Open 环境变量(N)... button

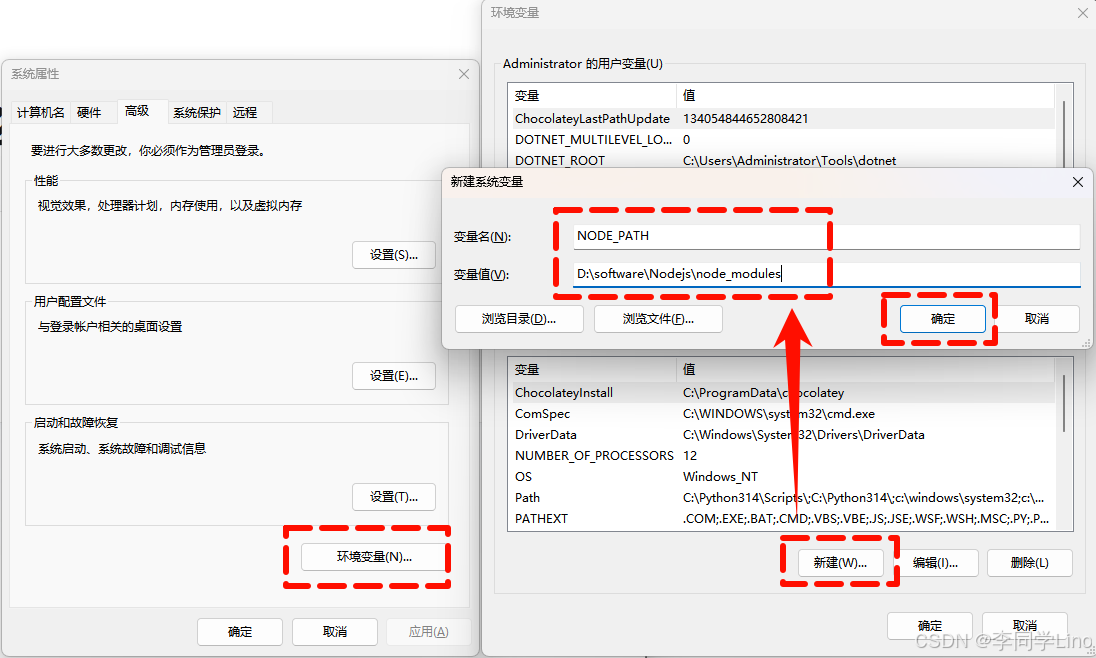pyautogui.click(x=374, y=557)
